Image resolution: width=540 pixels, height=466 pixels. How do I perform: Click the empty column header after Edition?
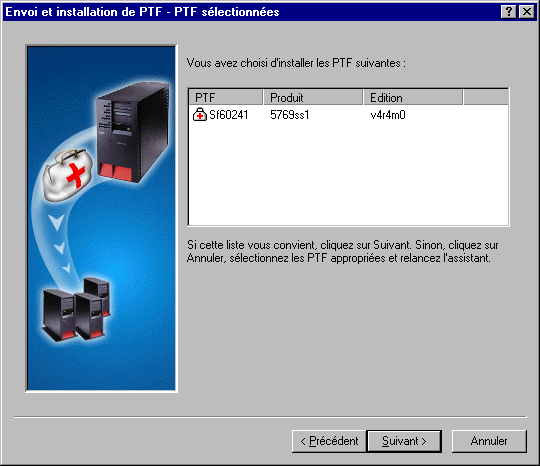pos(486,97)
